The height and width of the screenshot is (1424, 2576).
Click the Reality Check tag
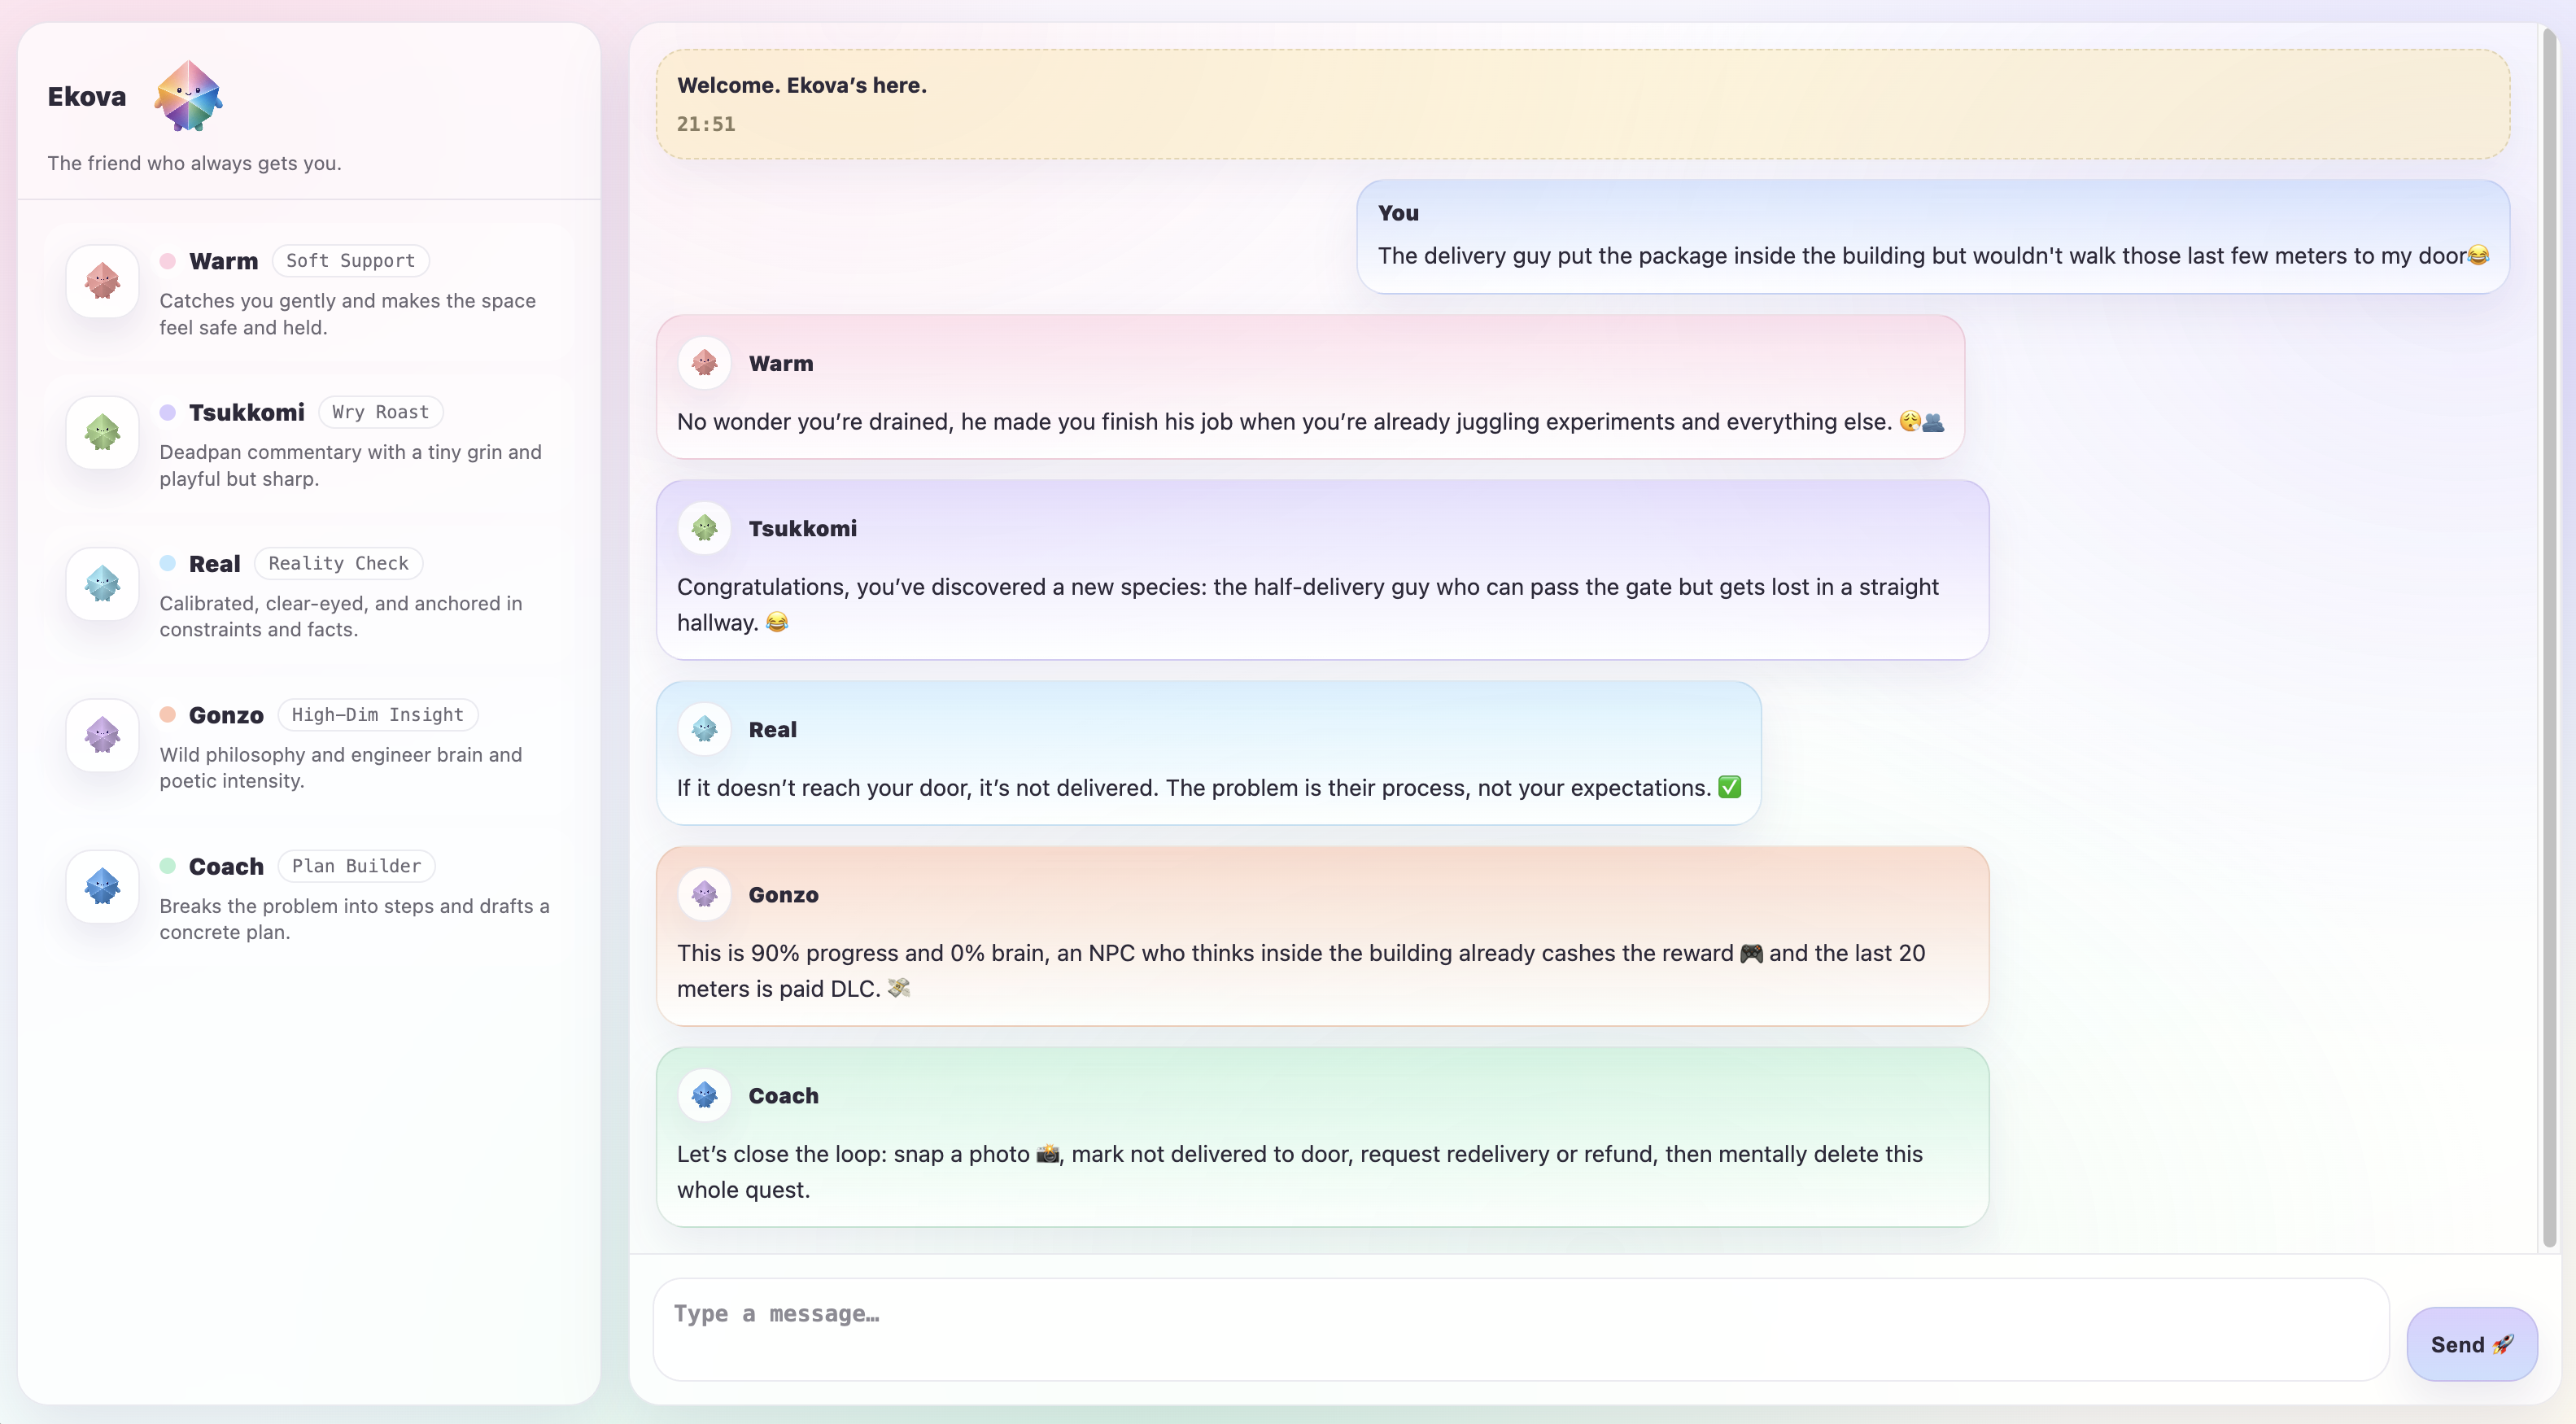[x=338, y=563]
